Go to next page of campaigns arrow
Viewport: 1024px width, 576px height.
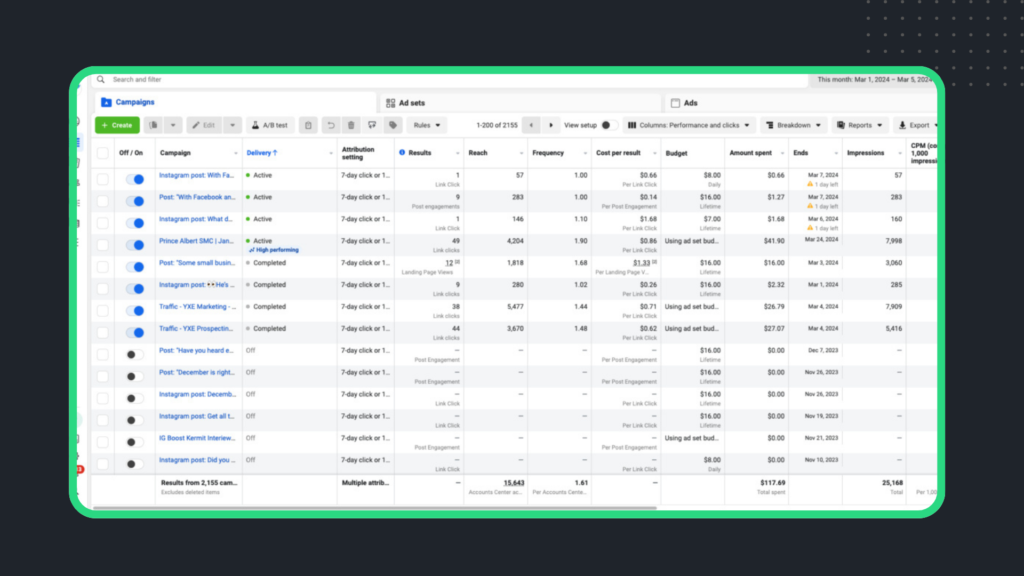(551, 125)
